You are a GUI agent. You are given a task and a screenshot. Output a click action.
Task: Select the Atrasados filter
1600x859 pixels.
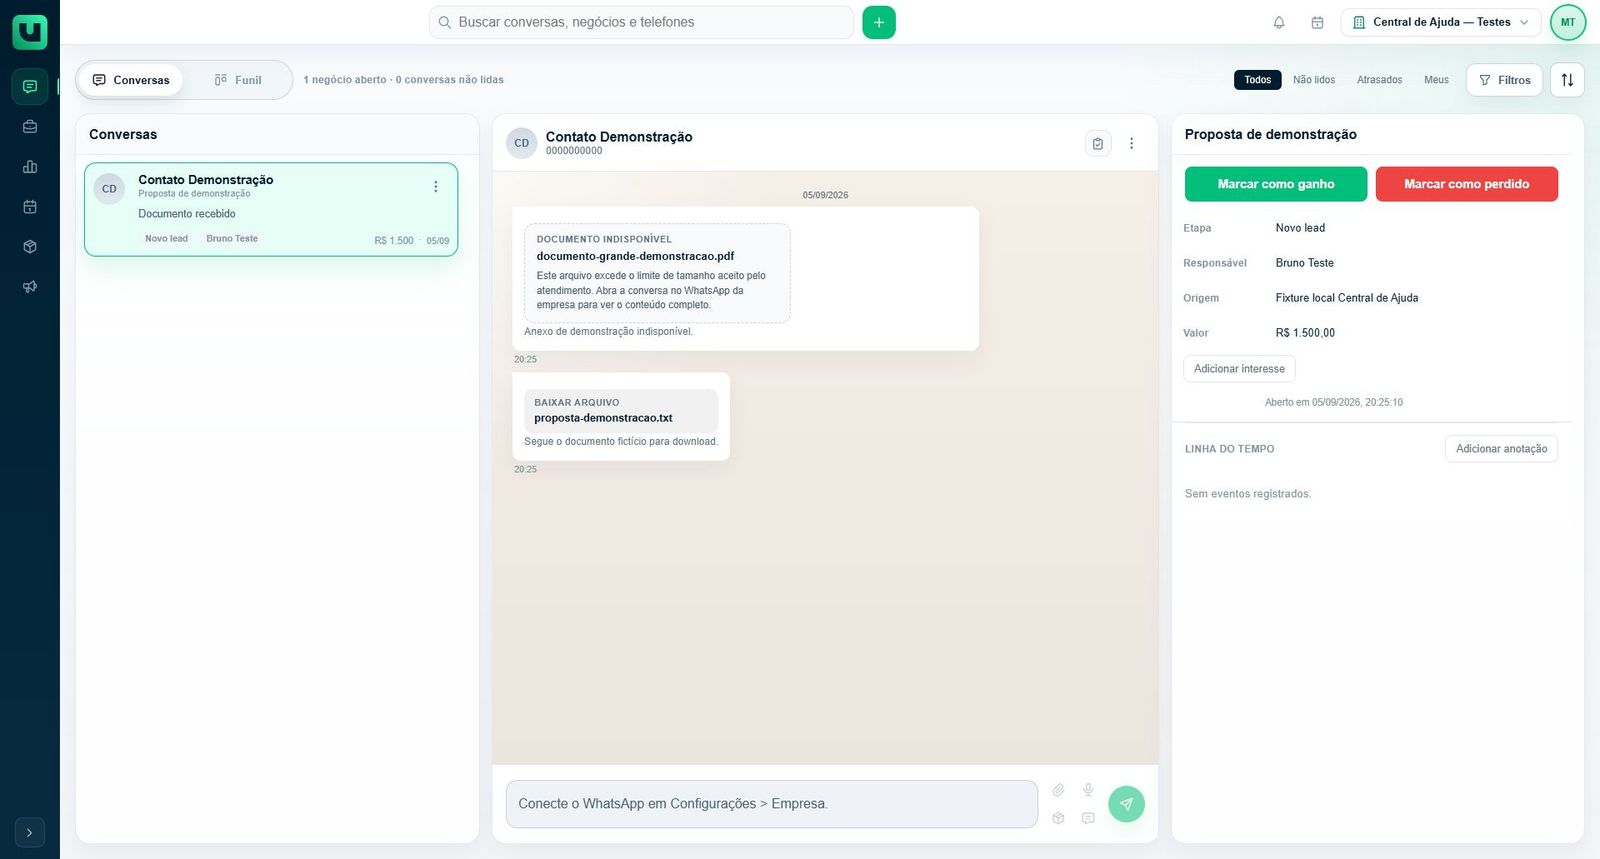pos(1380,80)
